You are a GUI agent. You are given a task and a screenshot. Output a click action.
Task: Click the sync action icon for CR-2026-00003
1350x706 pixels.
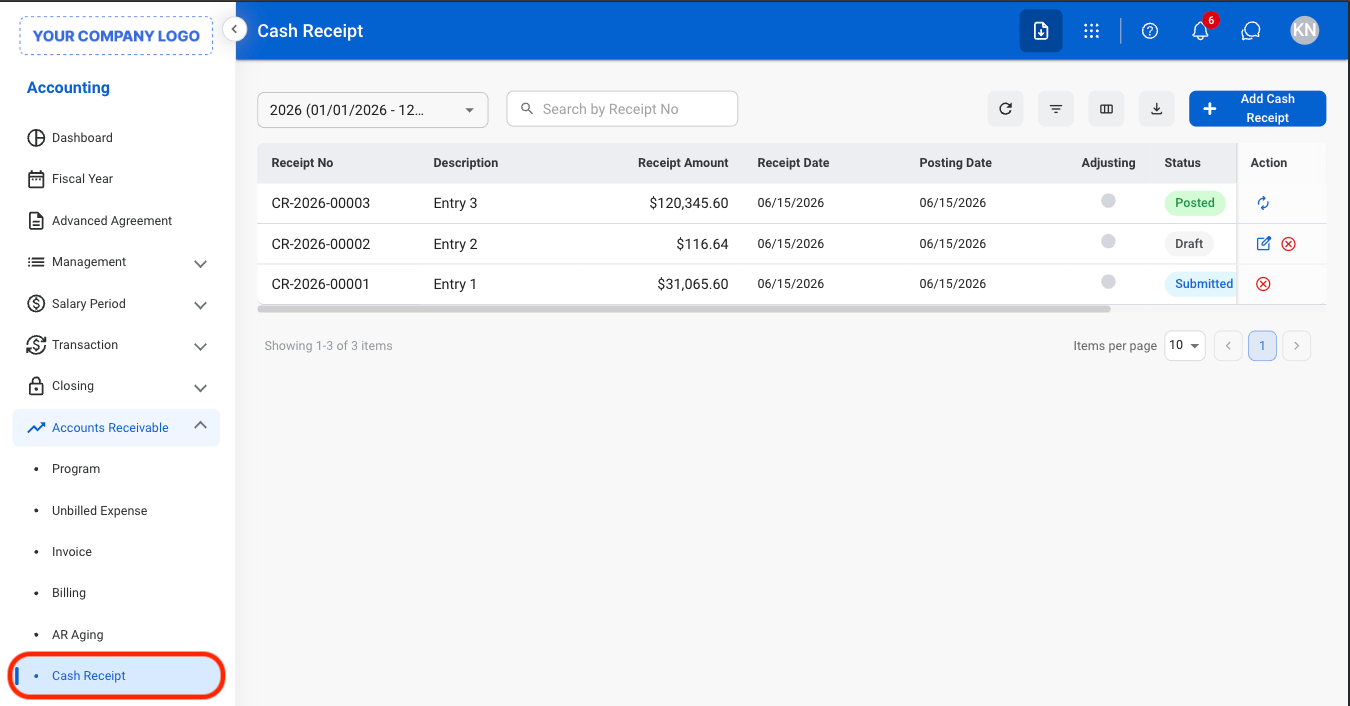[x=1263, y=203]
